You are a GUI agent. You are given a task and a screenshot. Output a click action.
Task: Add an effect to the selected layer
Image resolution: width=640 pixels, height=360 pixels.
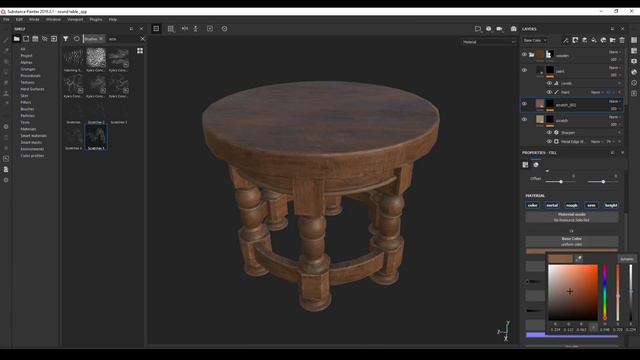(566, 40)
